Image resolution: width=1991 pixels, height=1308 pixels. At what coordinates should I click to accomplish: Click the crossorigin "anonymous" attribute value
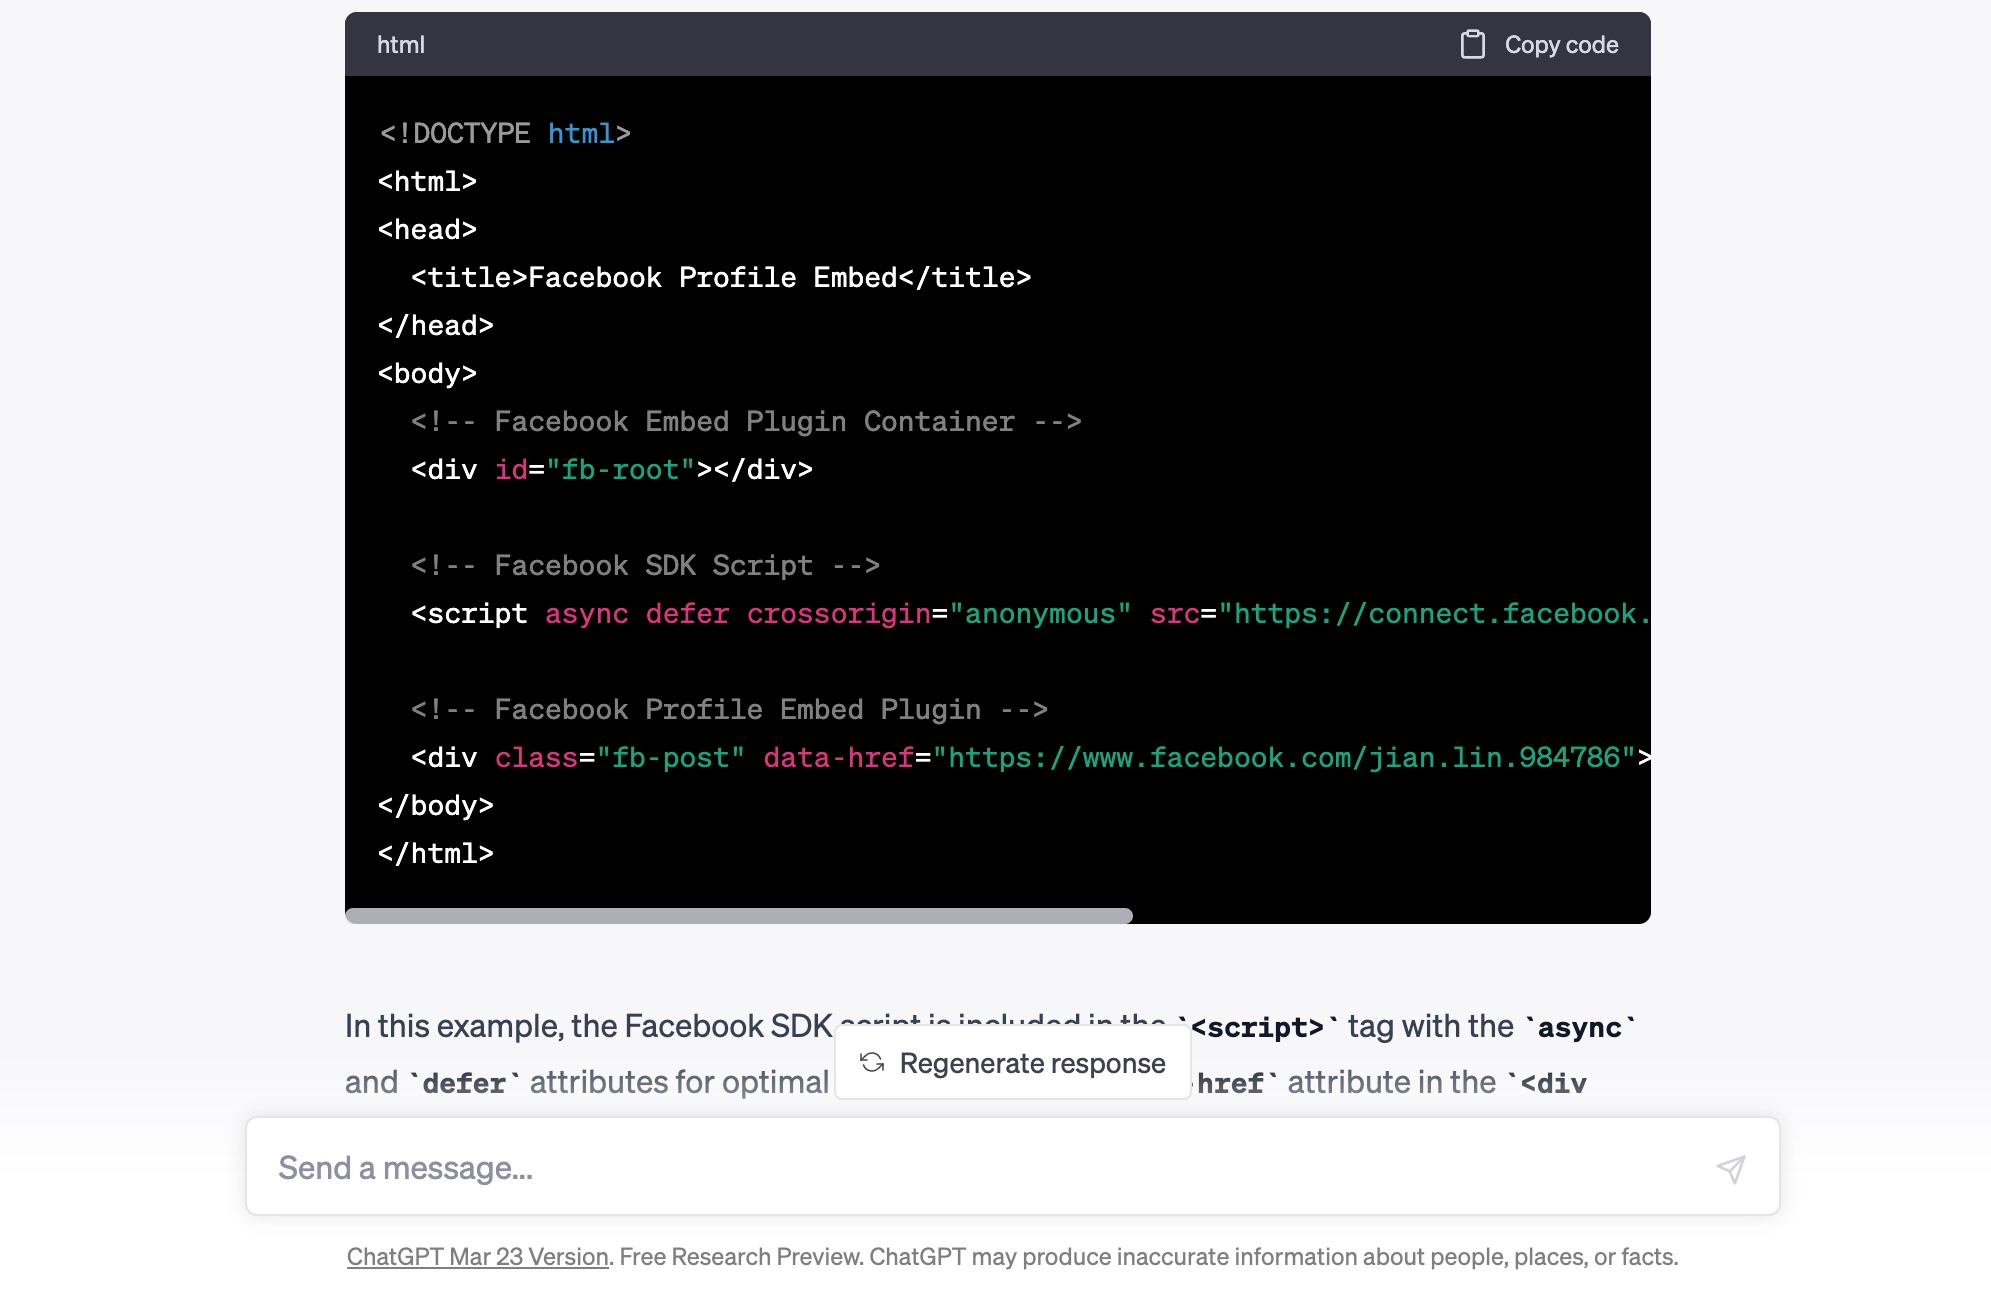click(x=1040, y=614)
